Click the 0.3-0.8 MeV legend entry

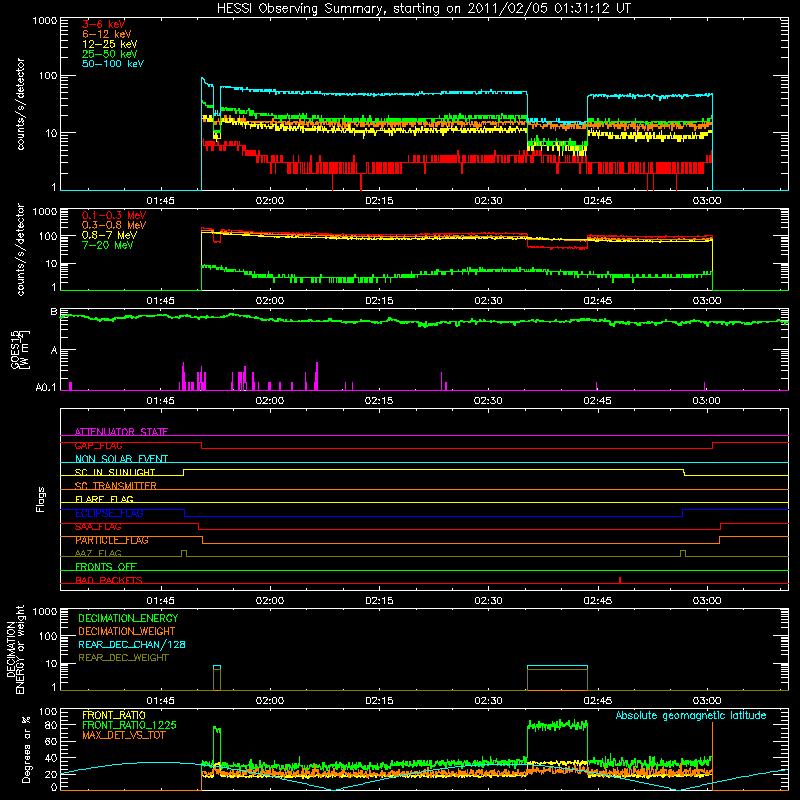[114, 225]
